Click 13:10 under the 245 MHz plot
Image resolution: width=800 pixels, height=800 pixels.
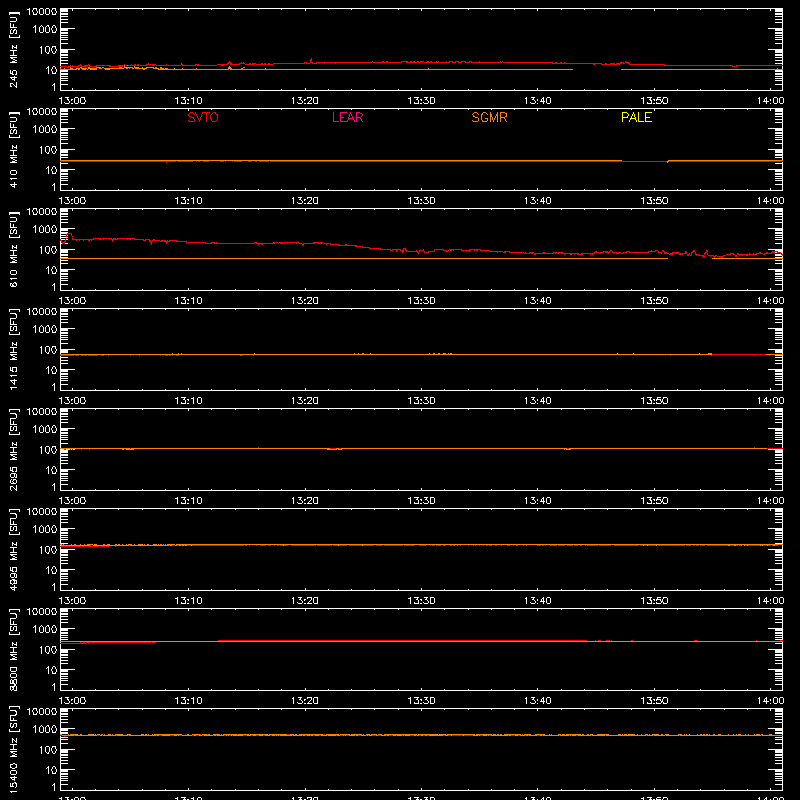[x=188, y=101]
